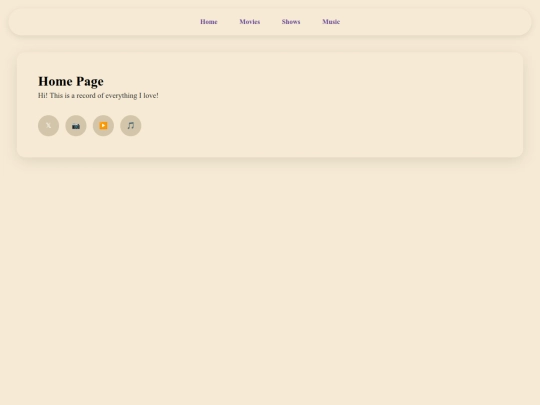Click the Home Page heading
Screen dimensions: 540x405
[x=71, y=82]
